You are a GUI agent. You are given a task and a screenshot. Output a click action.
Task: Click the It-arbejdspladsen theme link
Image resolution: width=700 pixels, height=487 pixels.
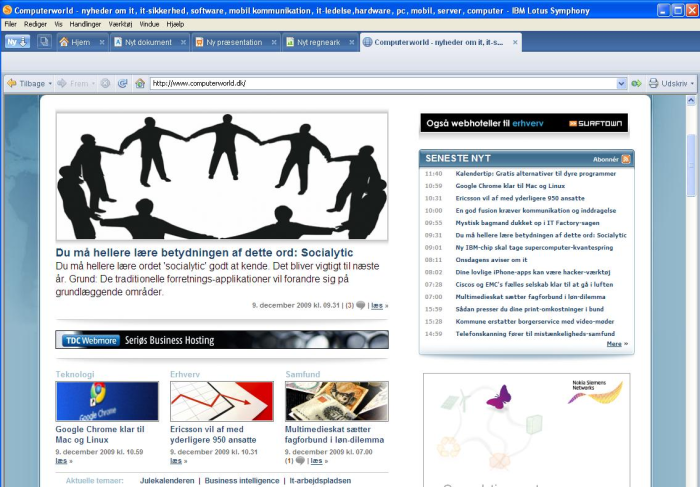pos(320,481)
